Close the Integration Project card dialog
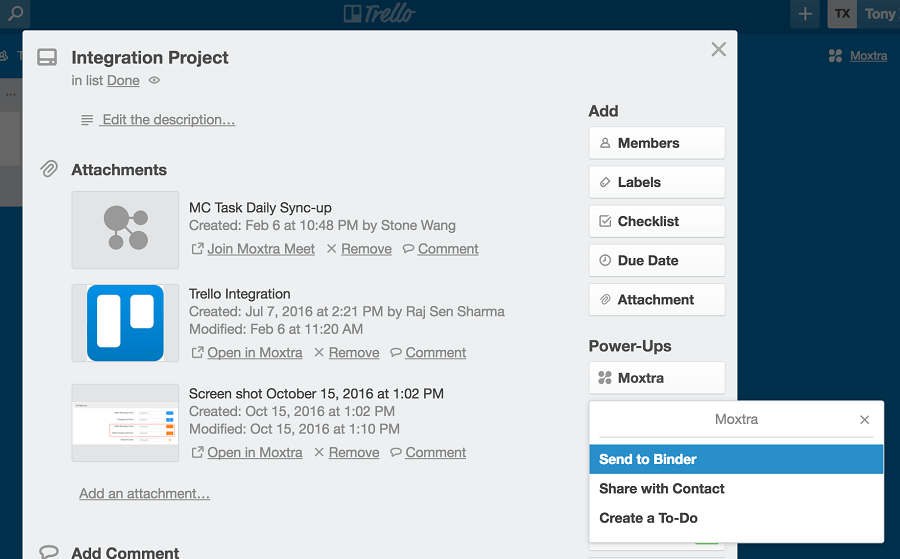This screenshot has height=559, width=900. coord(719,49)
